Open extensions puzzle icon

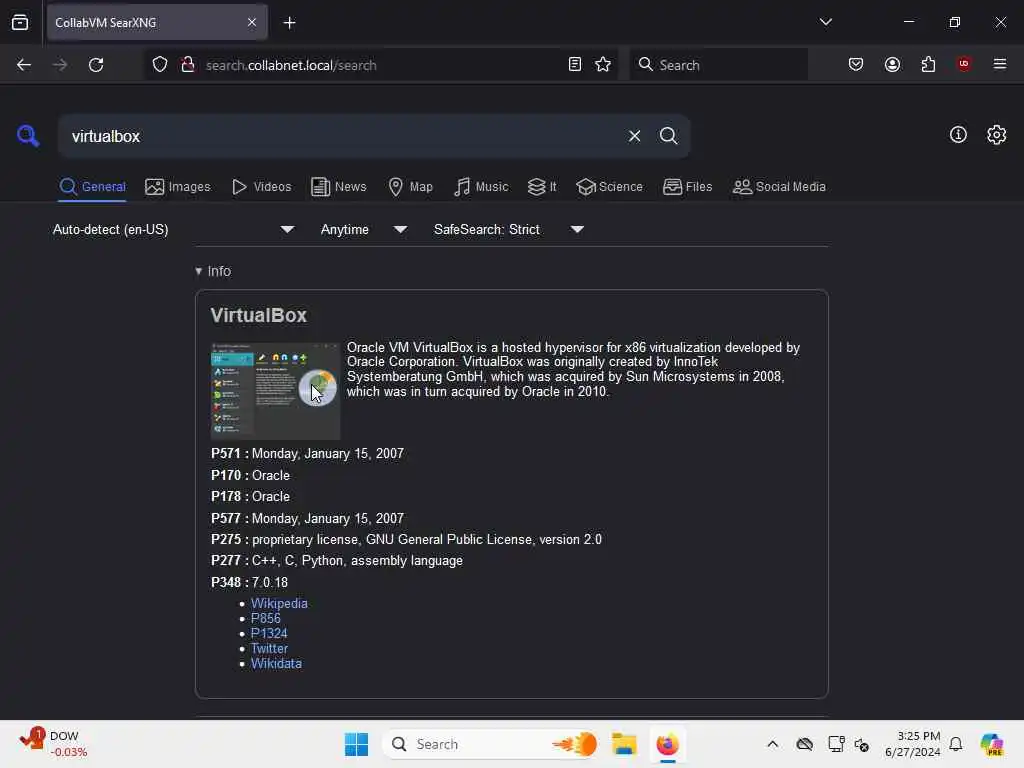928,65
